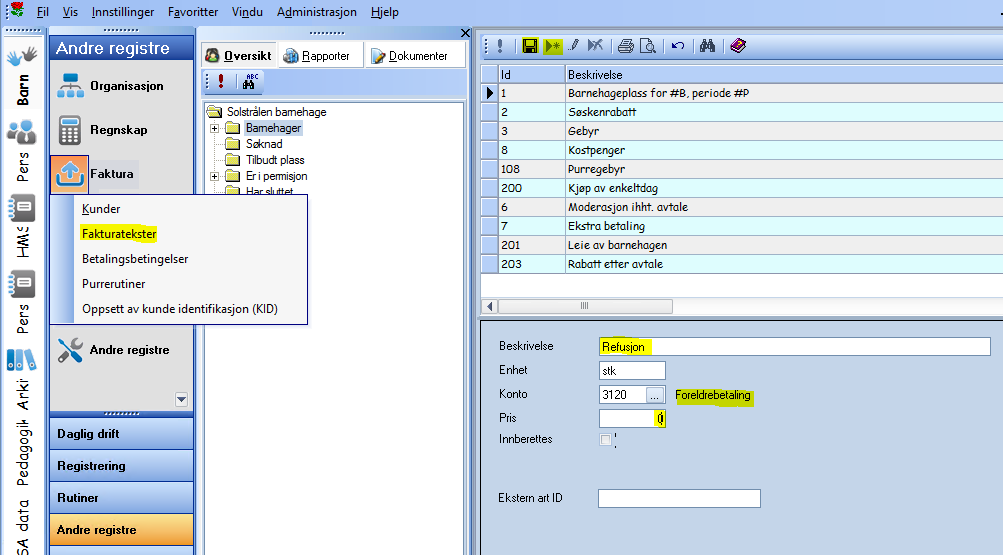This screenshot has width=1003, height=555.
Task: Select the HMS document sidebar icon
Action: click(x=22, y=209)
